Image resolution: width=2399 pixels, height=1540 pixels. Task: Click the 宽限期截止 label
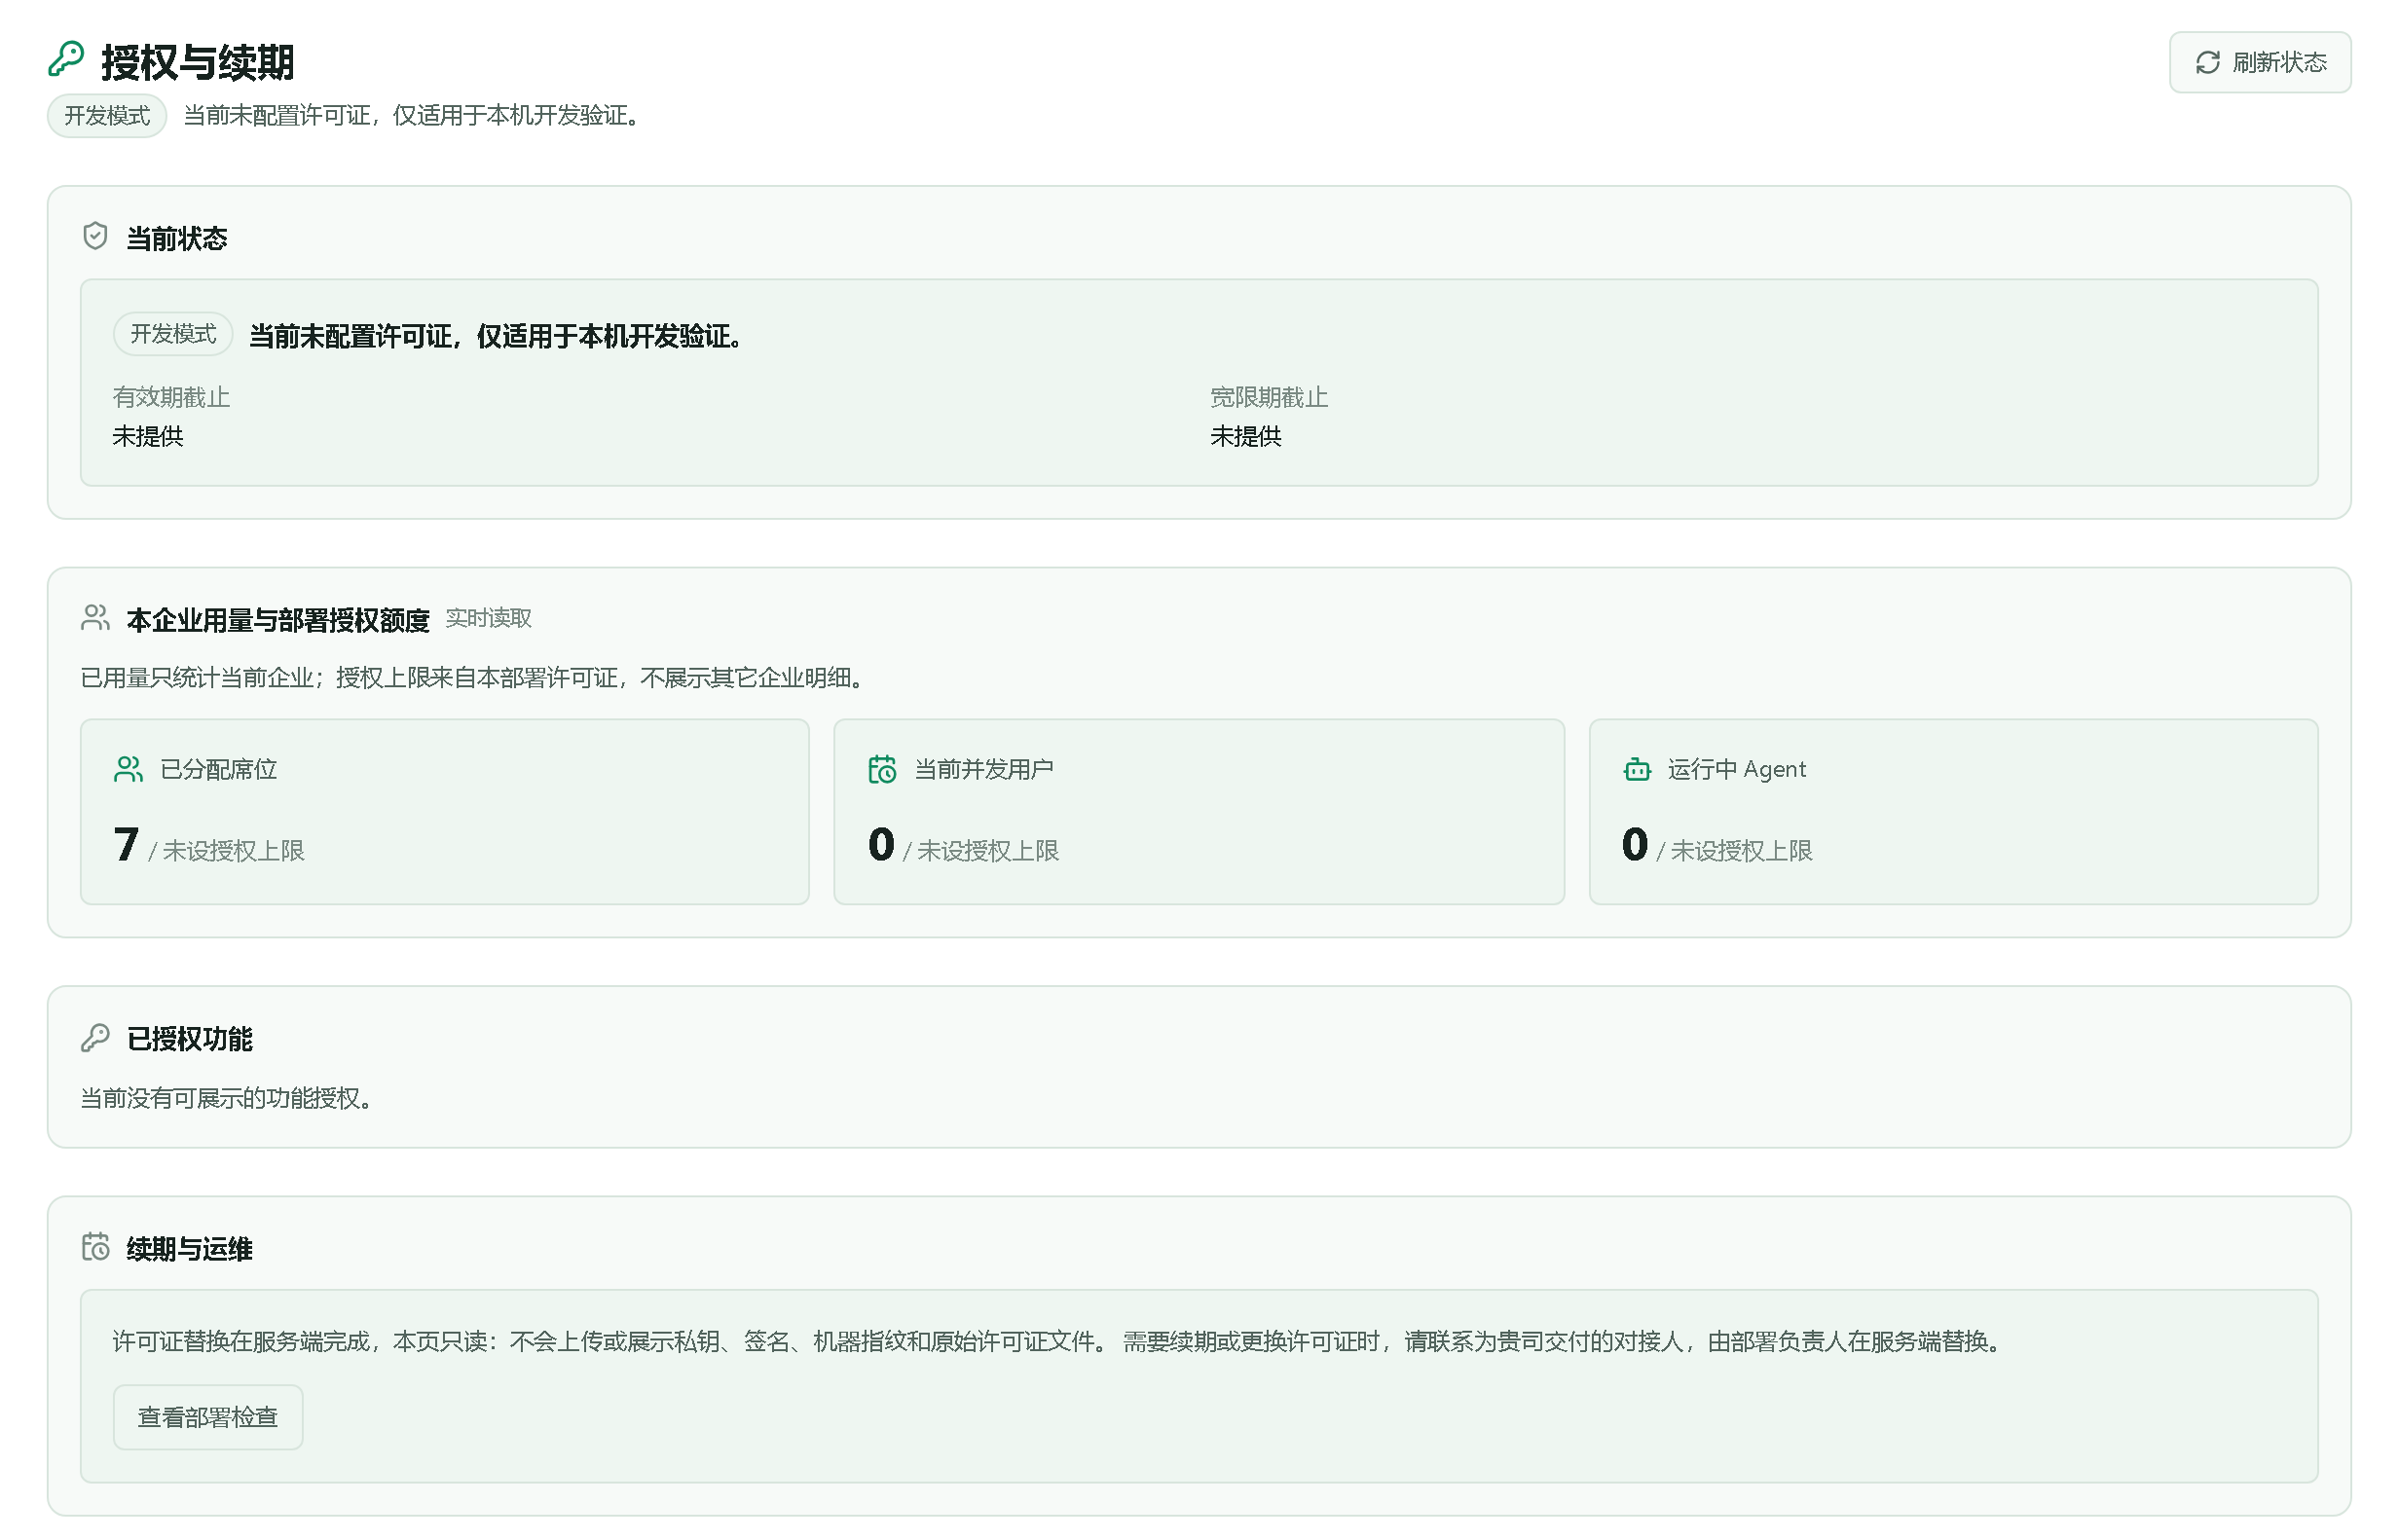(x=1269, y=398)
